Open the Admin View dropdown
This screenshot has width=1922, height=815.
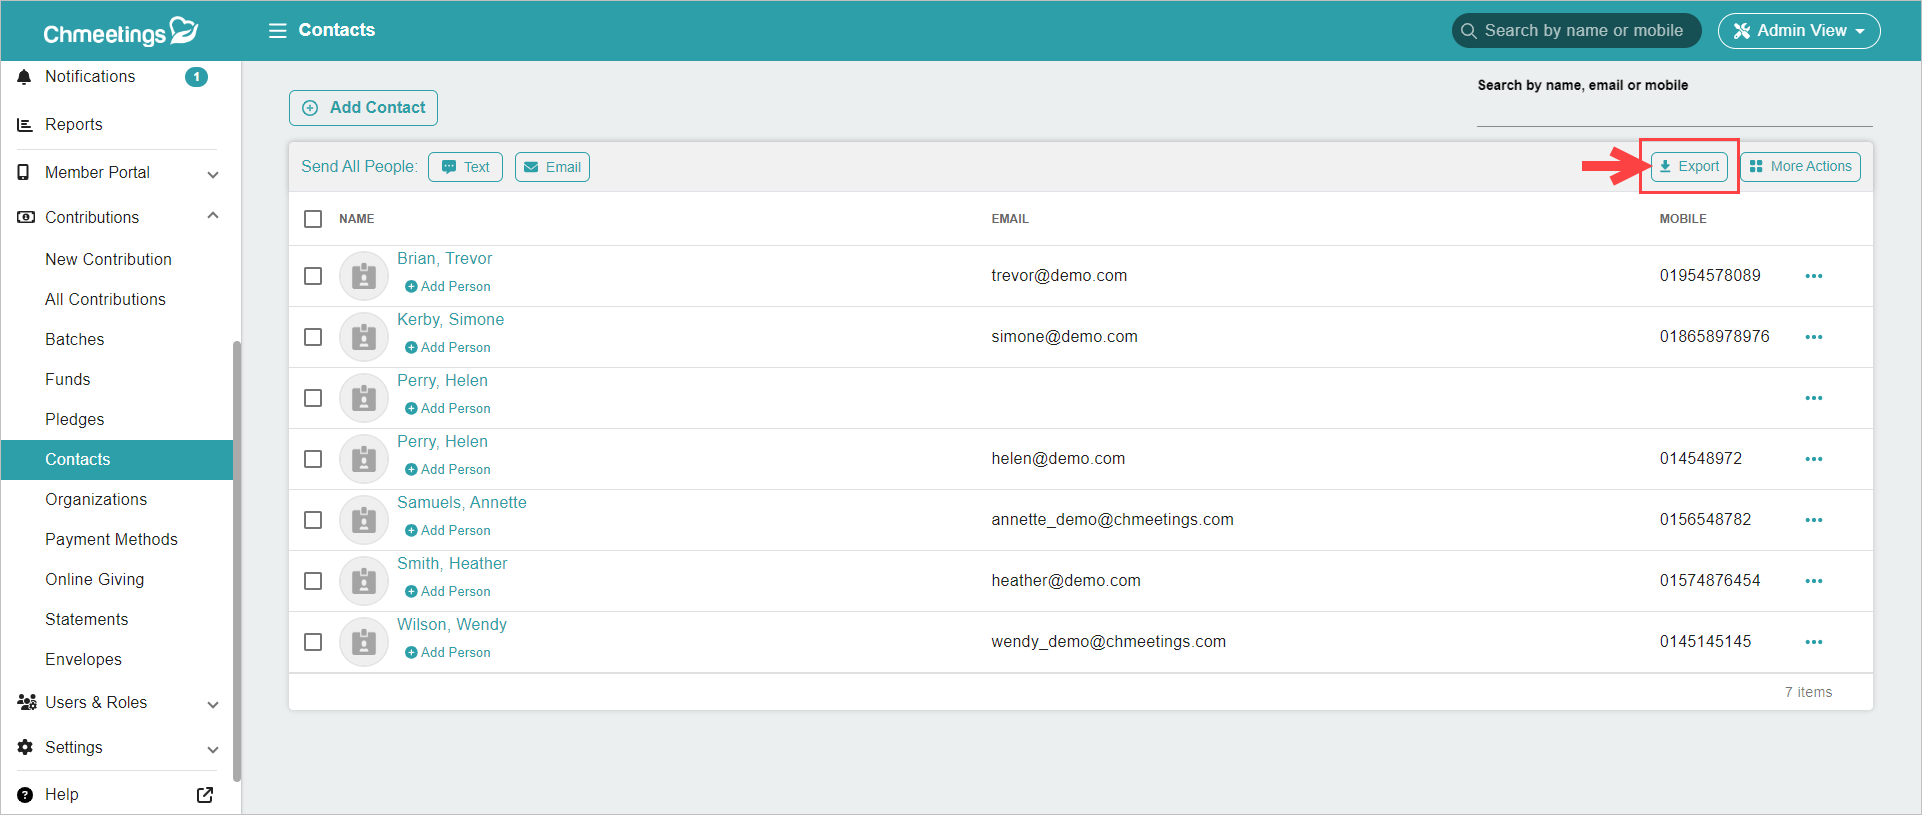pyautogui.click(x=1798, y=31)
